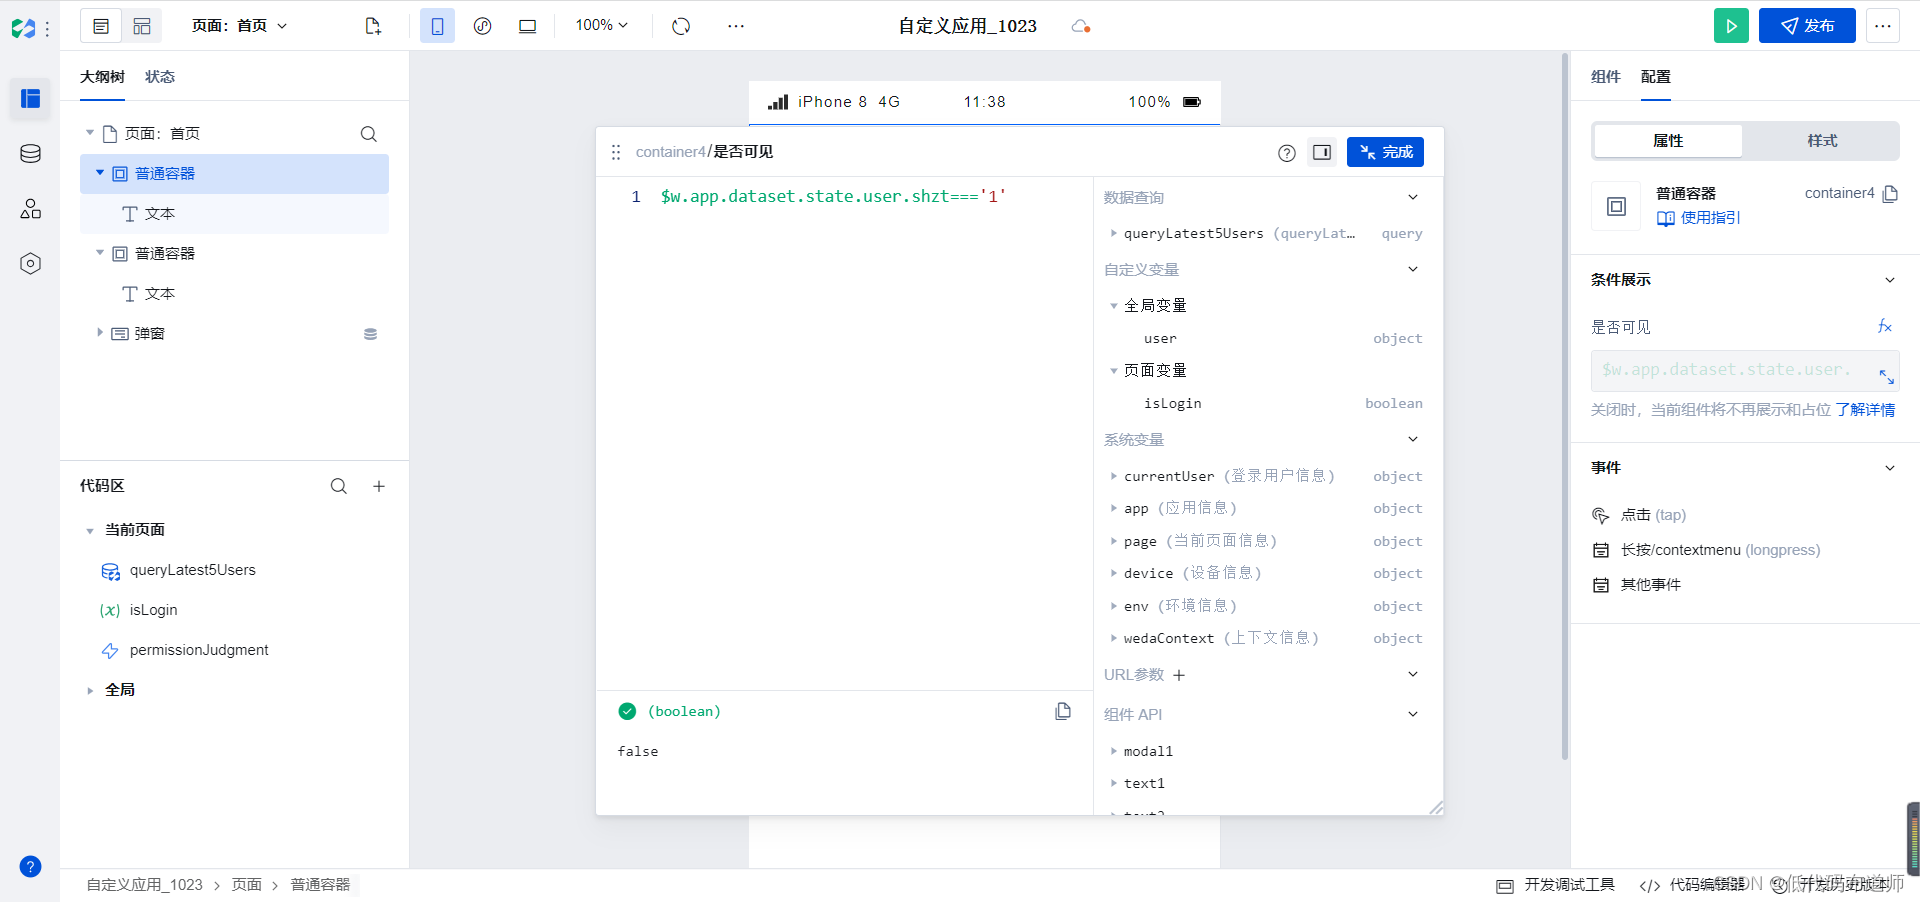Open the rightmost ellipsis menu button
Viewport: 1920px width, 902px height.
(1883, 26)
